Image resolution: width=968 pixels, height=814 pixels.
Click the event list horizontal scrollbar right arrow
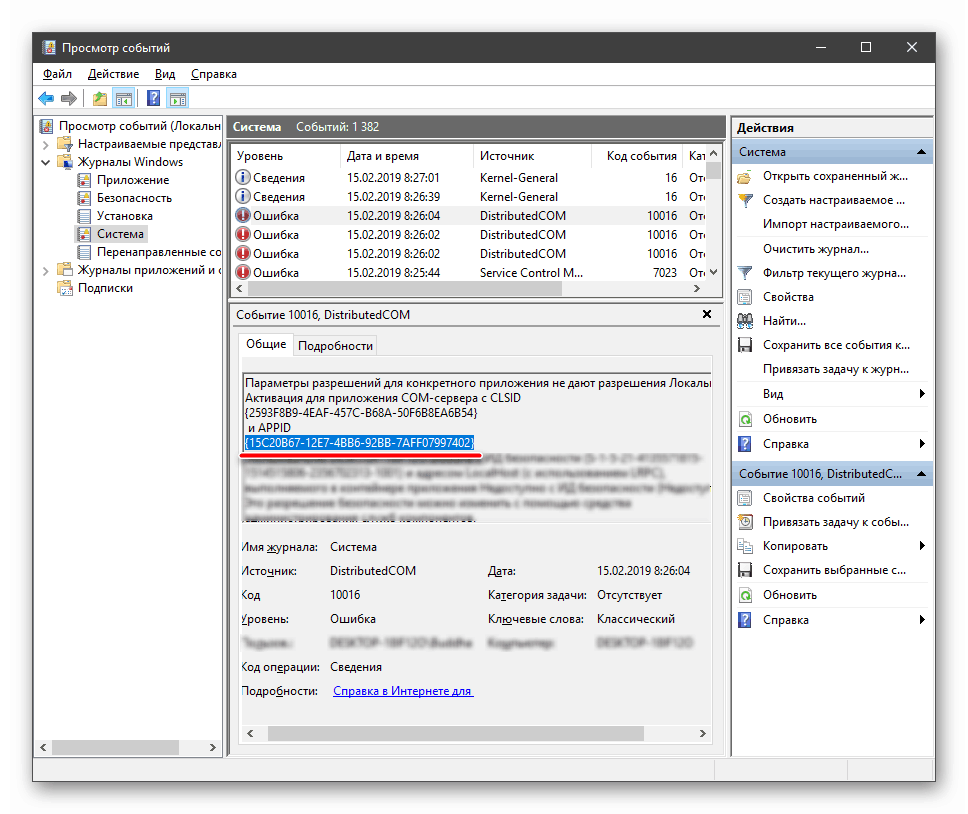(696, 288)
